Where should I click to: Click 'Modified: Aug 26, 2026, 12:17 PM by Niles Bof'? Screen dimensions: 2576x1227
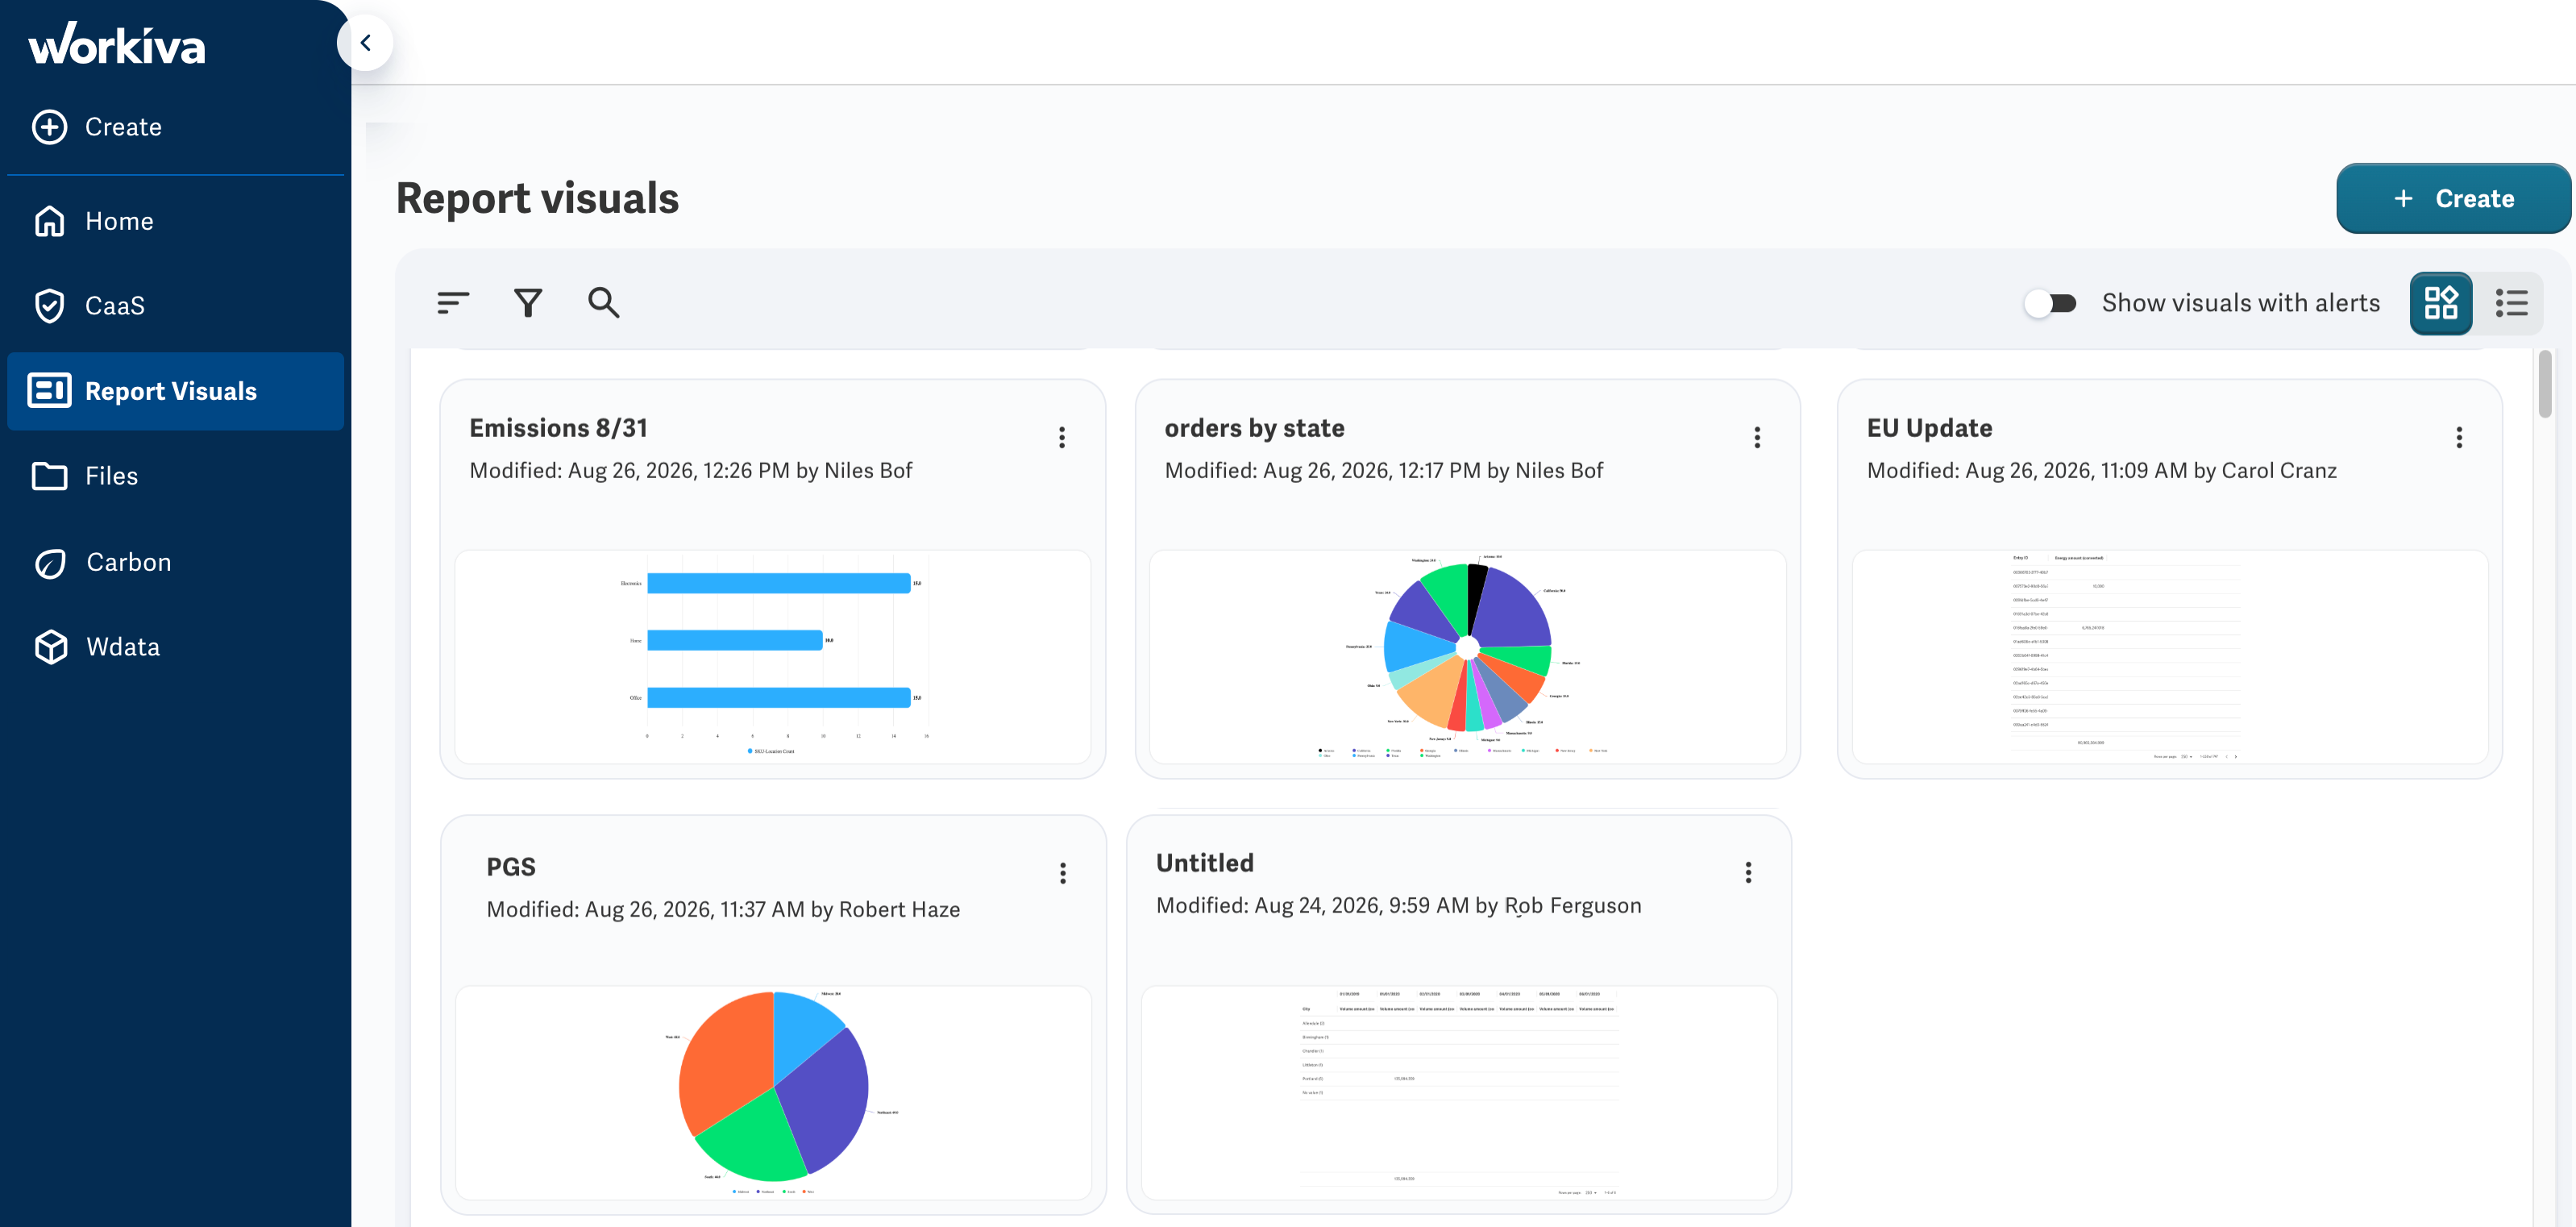pyautogui.click(x=1383, y=471)
